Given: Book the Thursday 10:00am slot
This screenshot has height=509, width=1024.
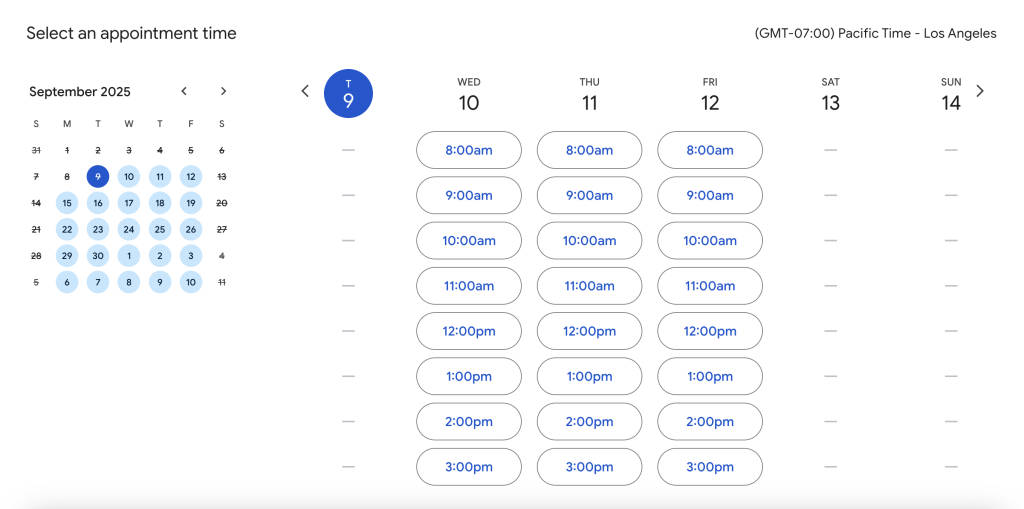Looking at the screenshot, I should coord(589,241).
